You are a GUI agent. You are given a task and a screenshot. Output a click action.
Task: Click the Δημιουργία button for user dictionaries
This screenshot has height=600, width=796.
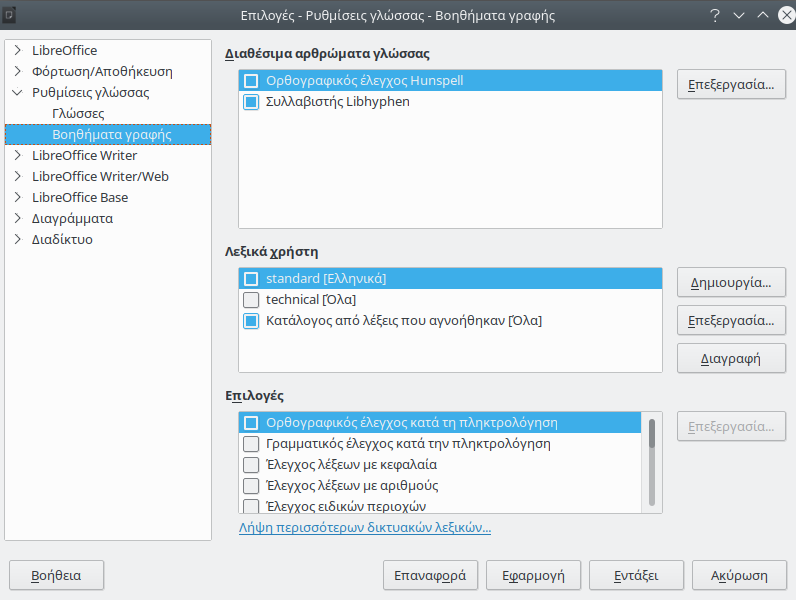[x=731, y=282]
